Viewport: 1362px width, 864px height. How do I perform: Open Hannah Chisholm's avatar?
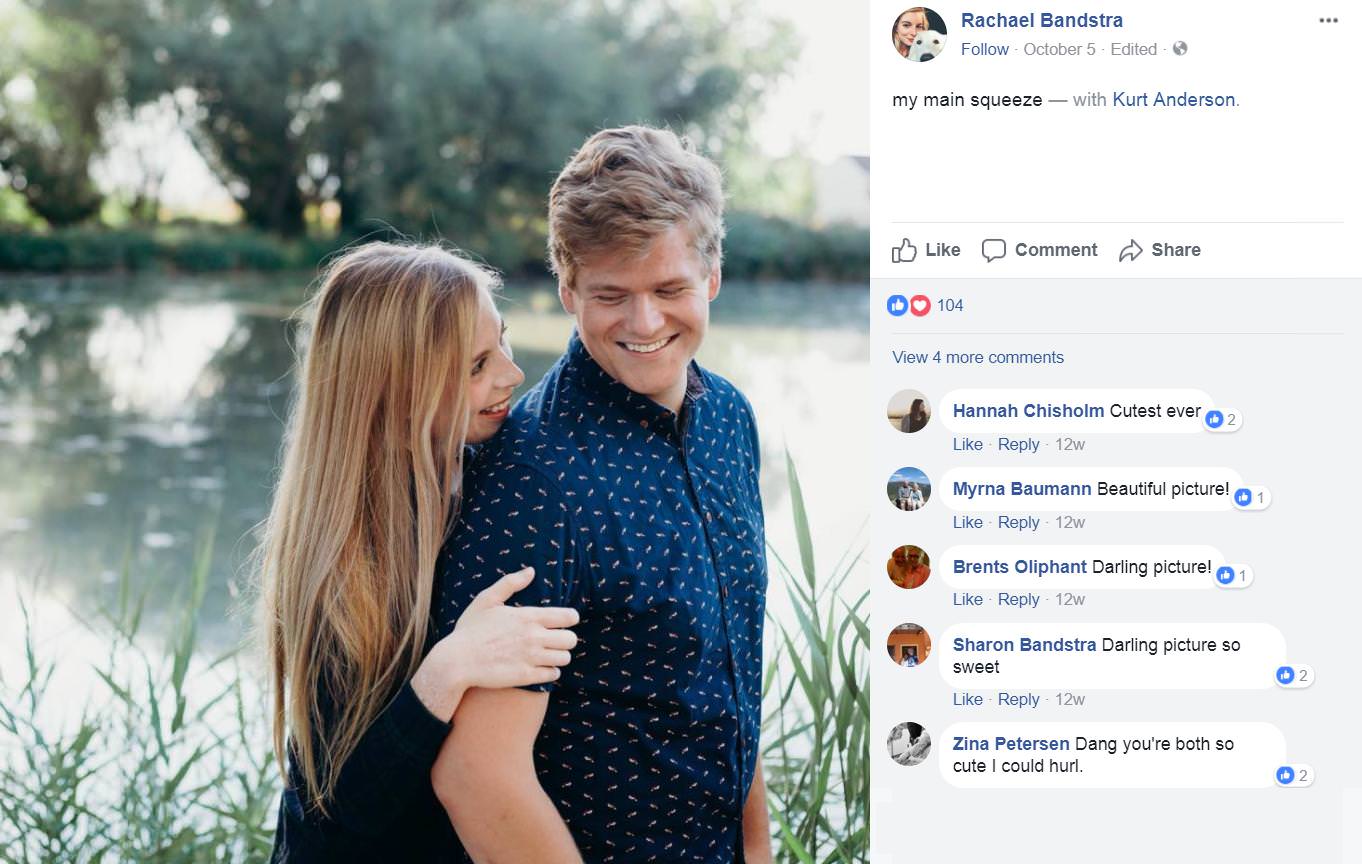coord(909,411)
